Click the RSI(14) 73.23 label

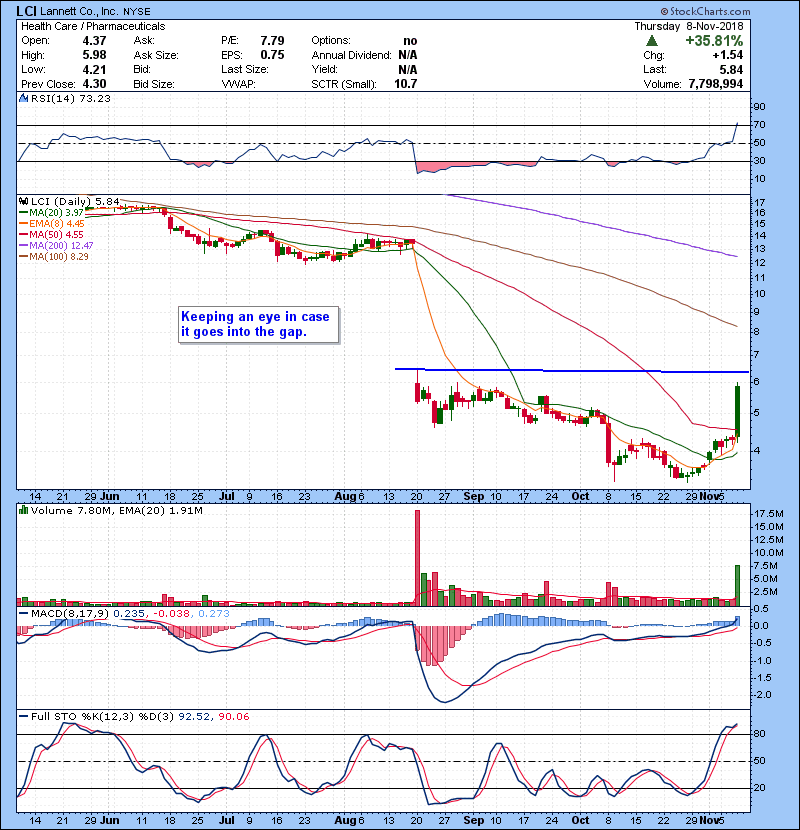coord(70,98)
